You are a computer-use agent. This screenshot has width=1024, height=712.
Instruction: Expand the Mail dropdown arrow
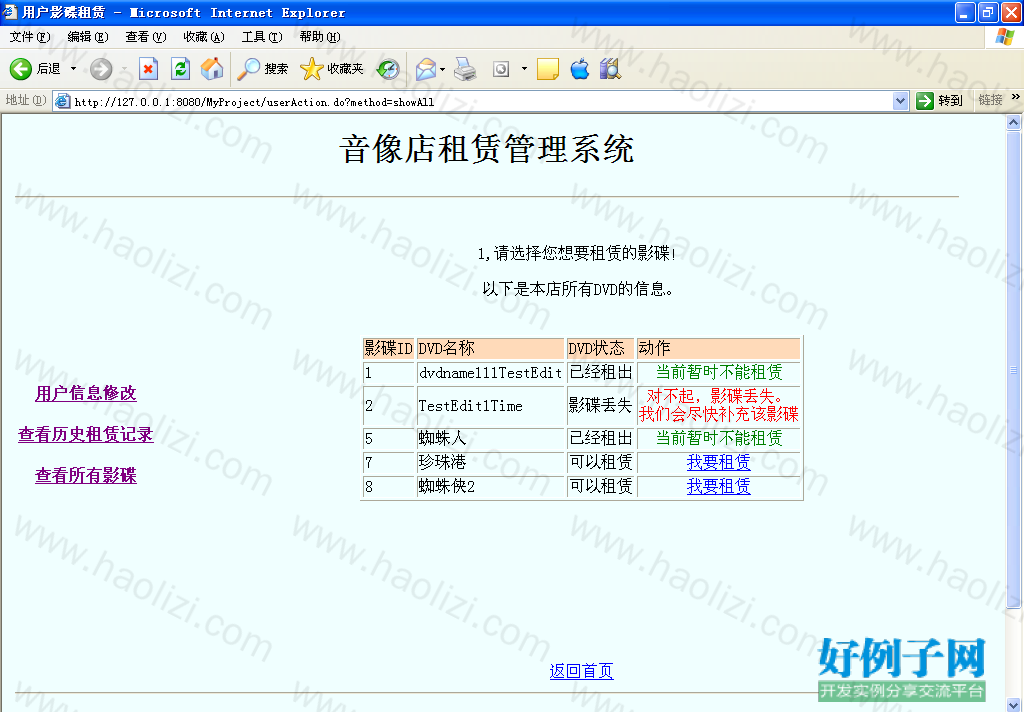click(x=443, y=69)
